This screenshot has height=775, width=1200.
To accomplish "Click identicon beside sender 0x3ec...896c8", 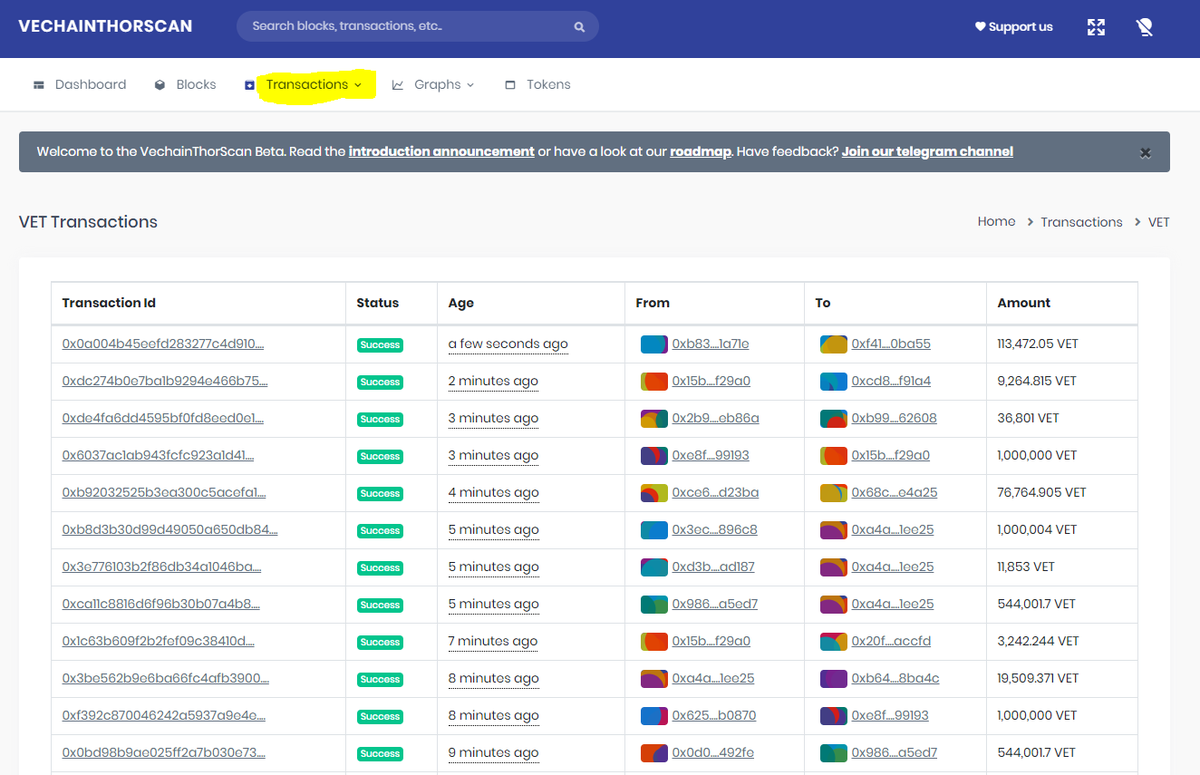I will tap(654, 529).
